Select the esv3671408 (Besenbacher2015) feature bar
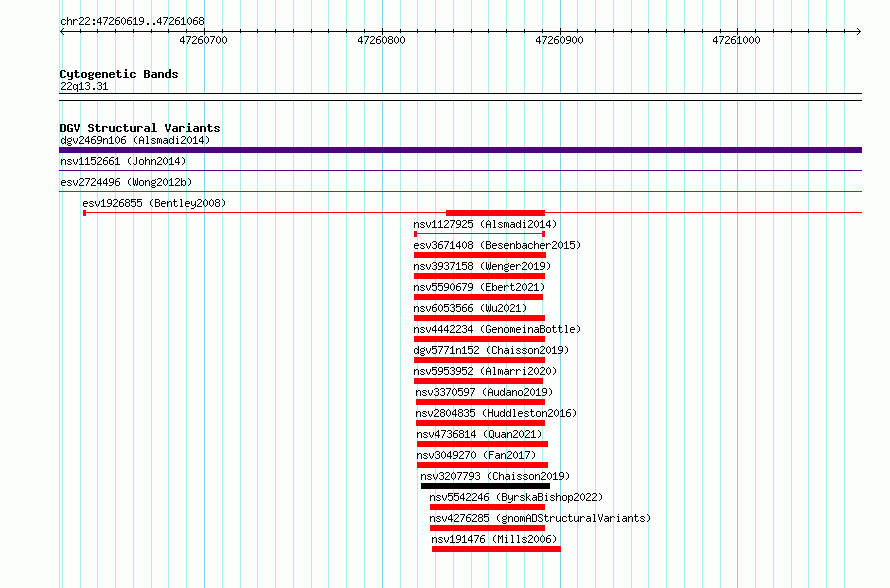The image size is (890, 588). (480, 255)
